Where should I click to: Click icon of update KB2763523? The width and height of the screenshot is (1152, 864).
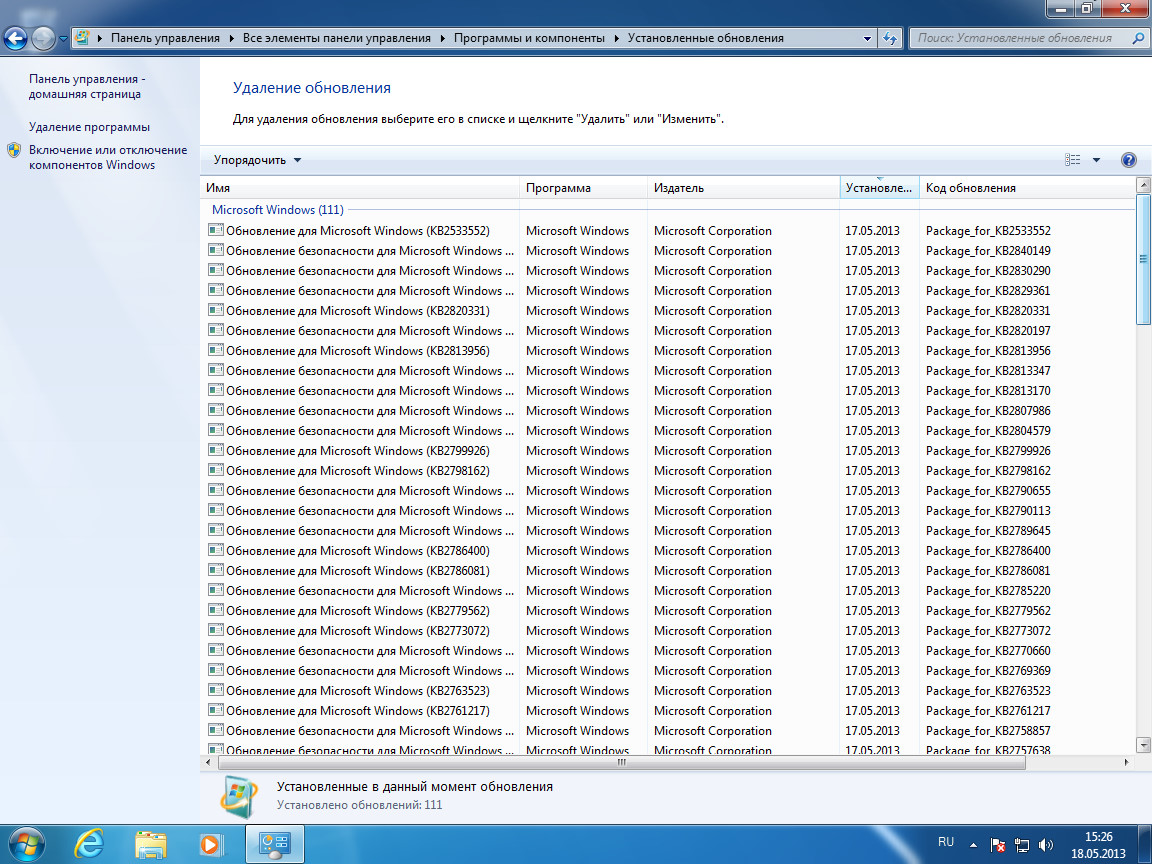[x=216, y=691]
